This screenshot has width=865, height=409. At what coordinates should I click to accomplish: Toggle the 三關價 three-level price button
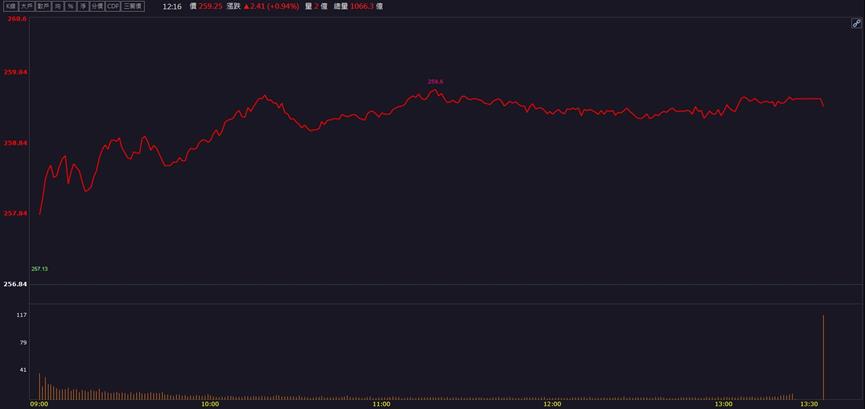pos(133,7)
